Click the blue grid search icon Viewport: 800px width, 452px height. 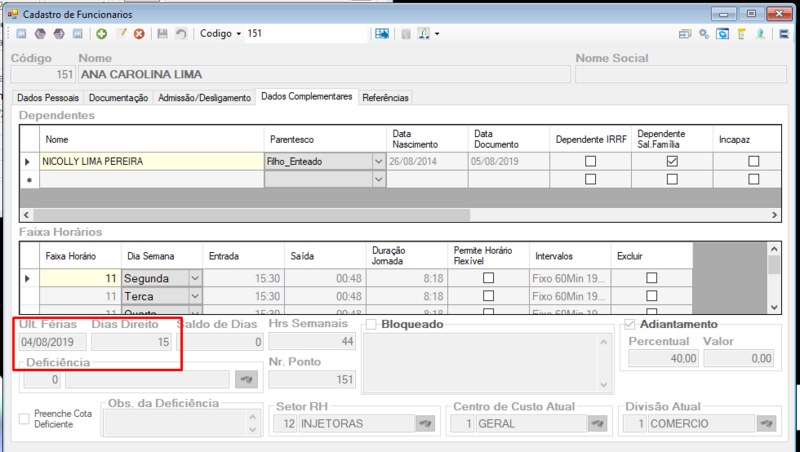tap(382, 34)
